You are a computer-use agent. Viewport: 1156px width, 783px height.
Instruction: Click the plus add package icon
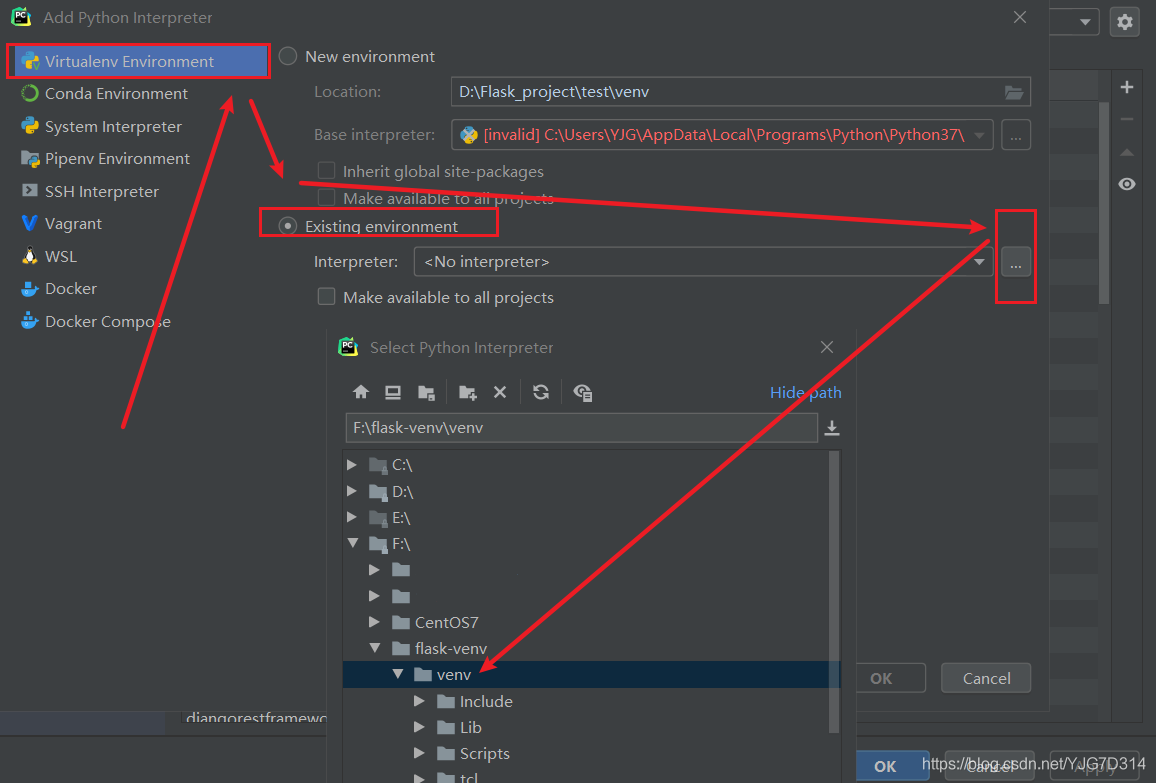[1127, 87]
